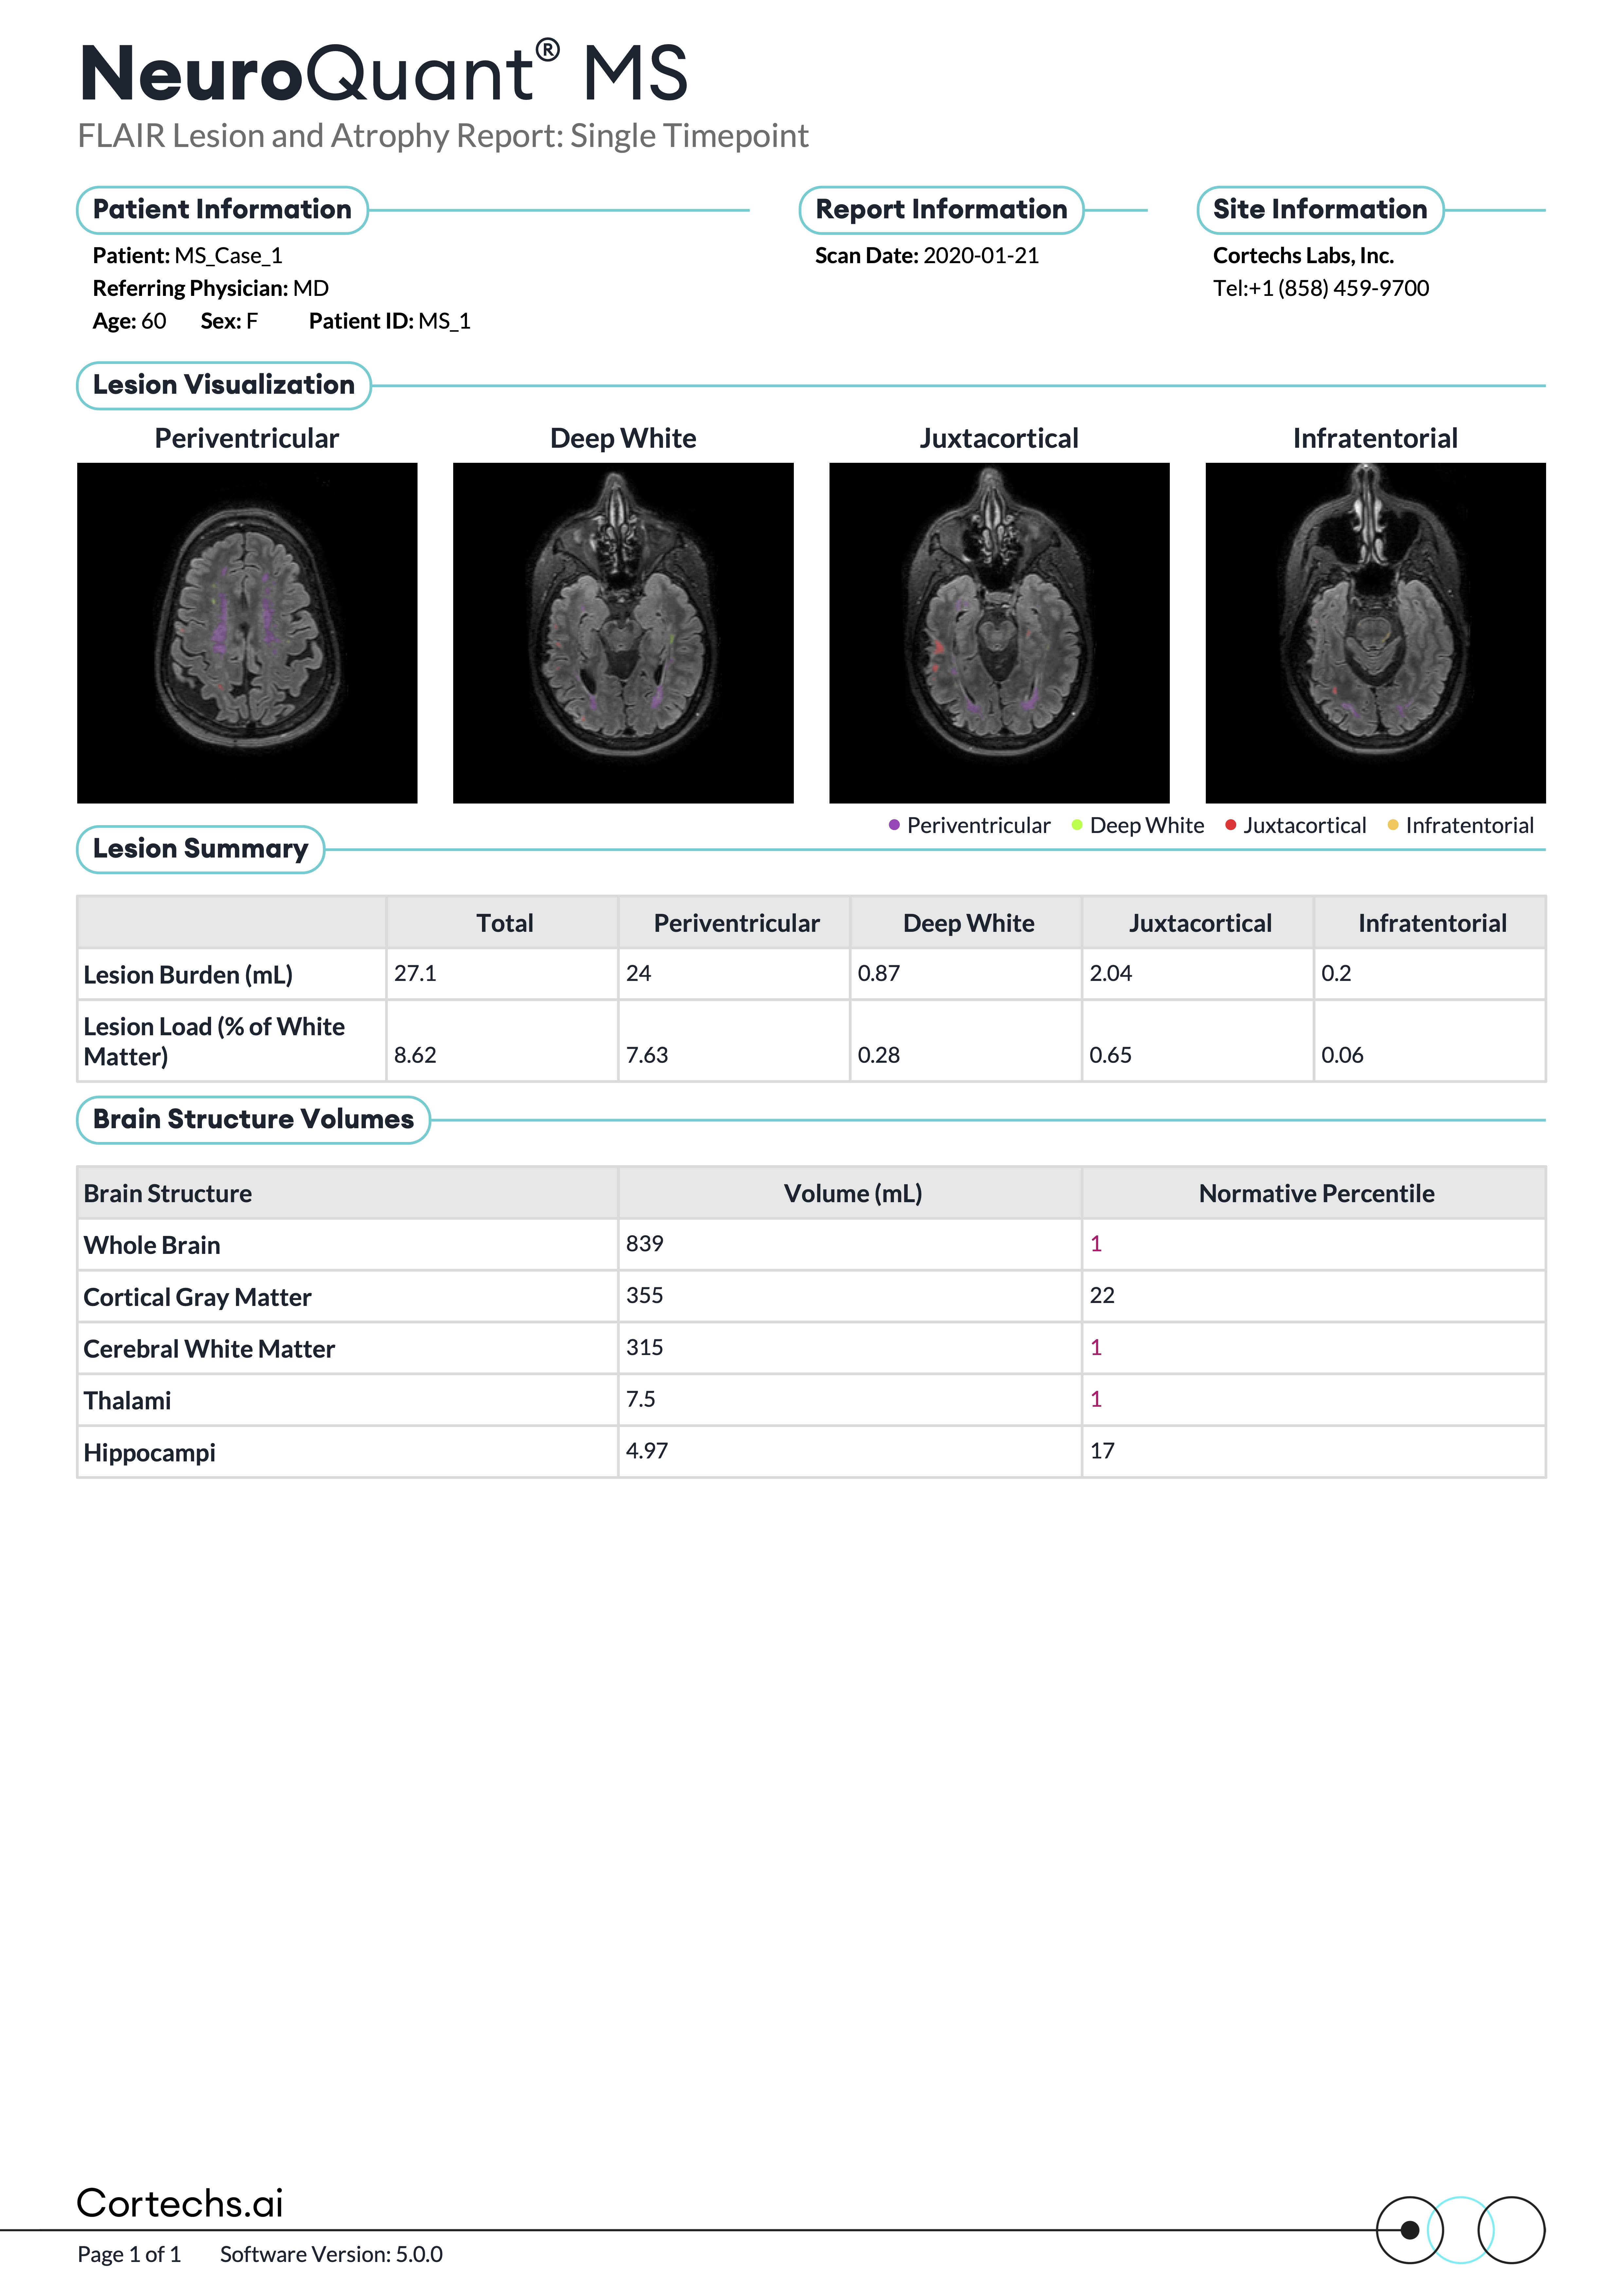Click the yellow Infratentorial legend dot

(1393, 825)
